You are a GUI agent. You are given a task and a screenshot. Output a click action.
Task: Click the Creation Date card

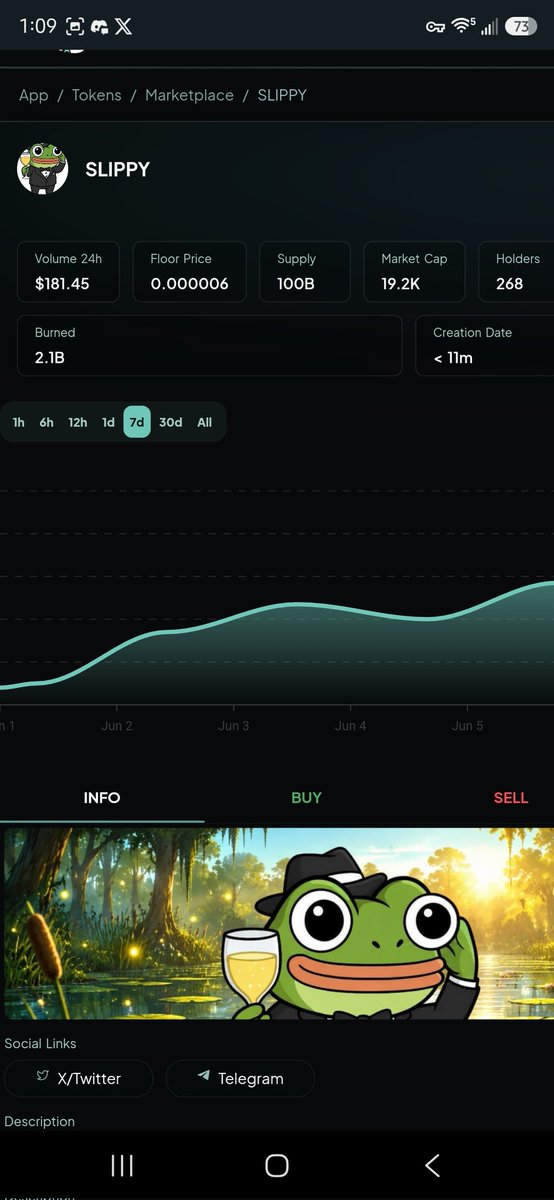485,345
